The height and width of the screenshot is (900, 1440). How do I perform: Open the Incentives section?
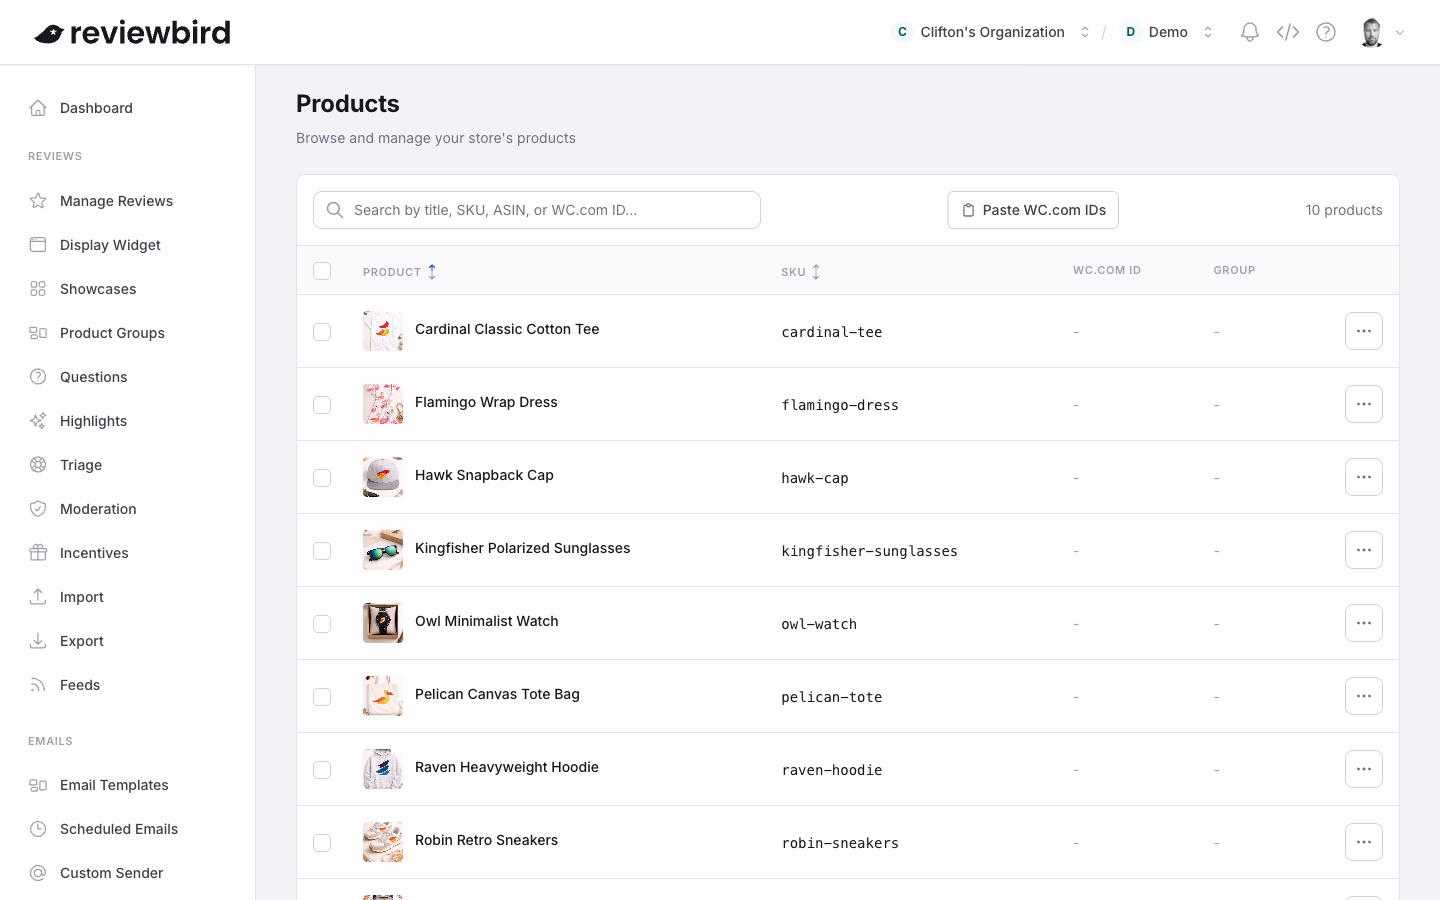(94, 553)
